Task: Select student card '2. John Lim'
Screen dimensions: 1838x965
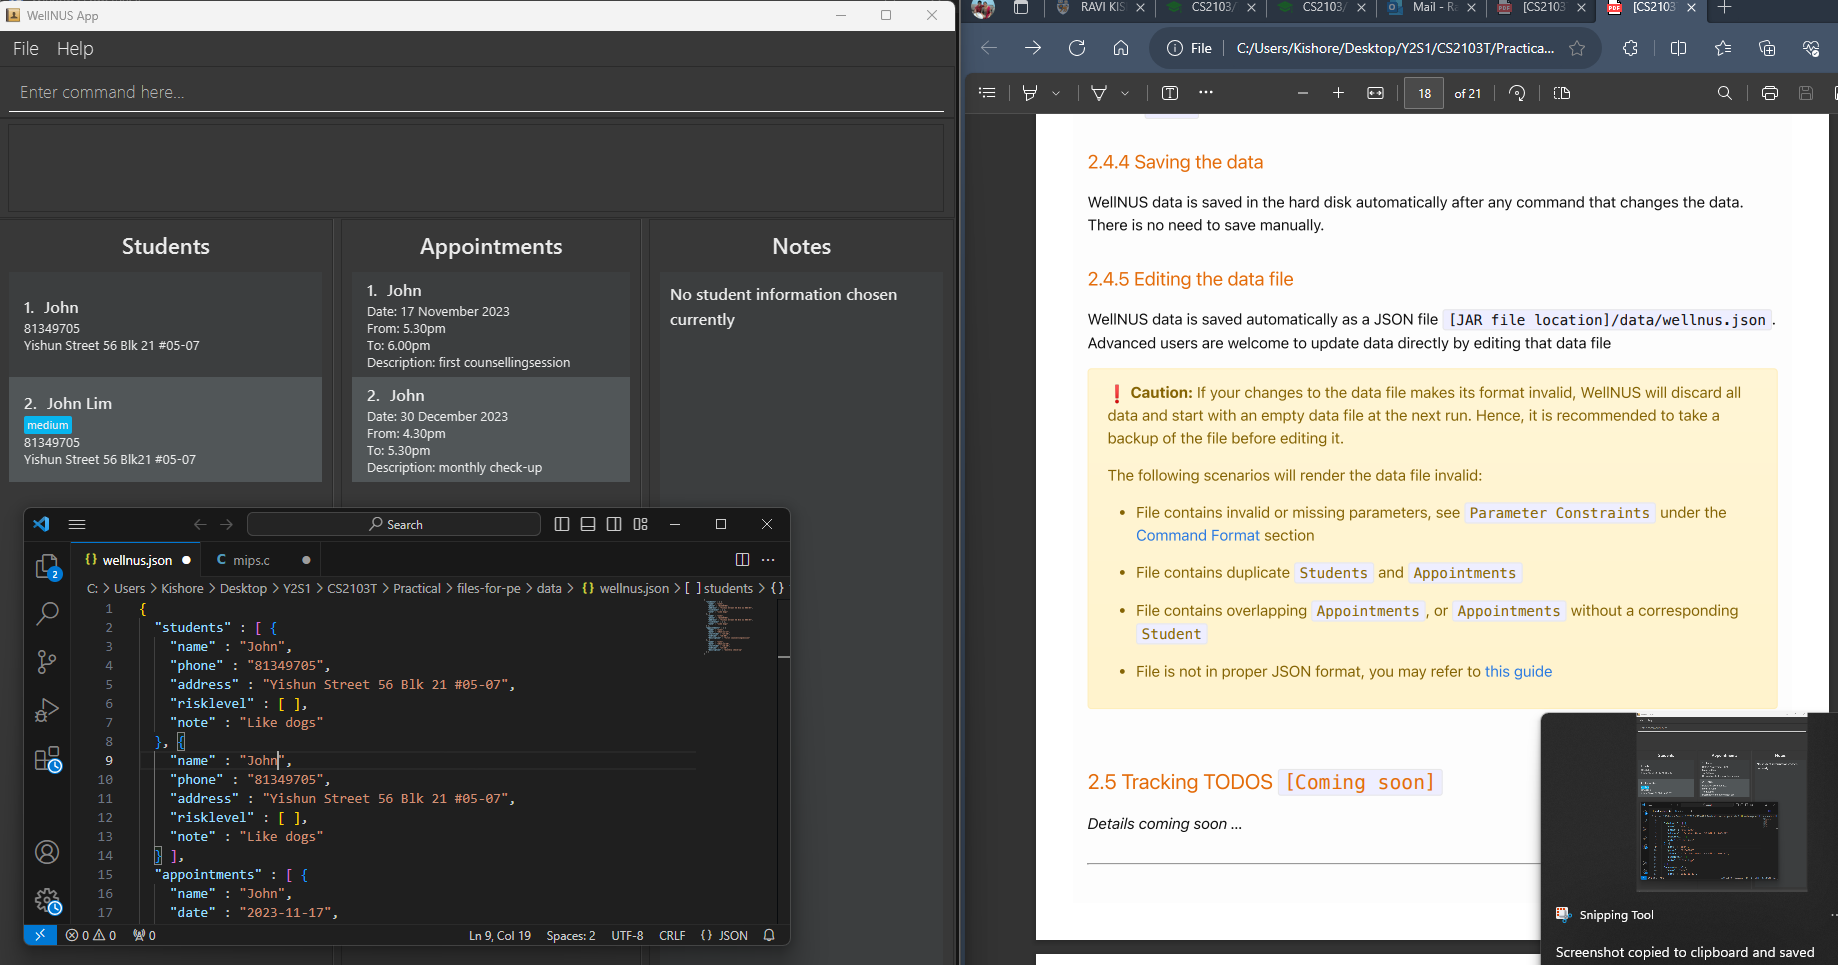Action: [166, 429]
